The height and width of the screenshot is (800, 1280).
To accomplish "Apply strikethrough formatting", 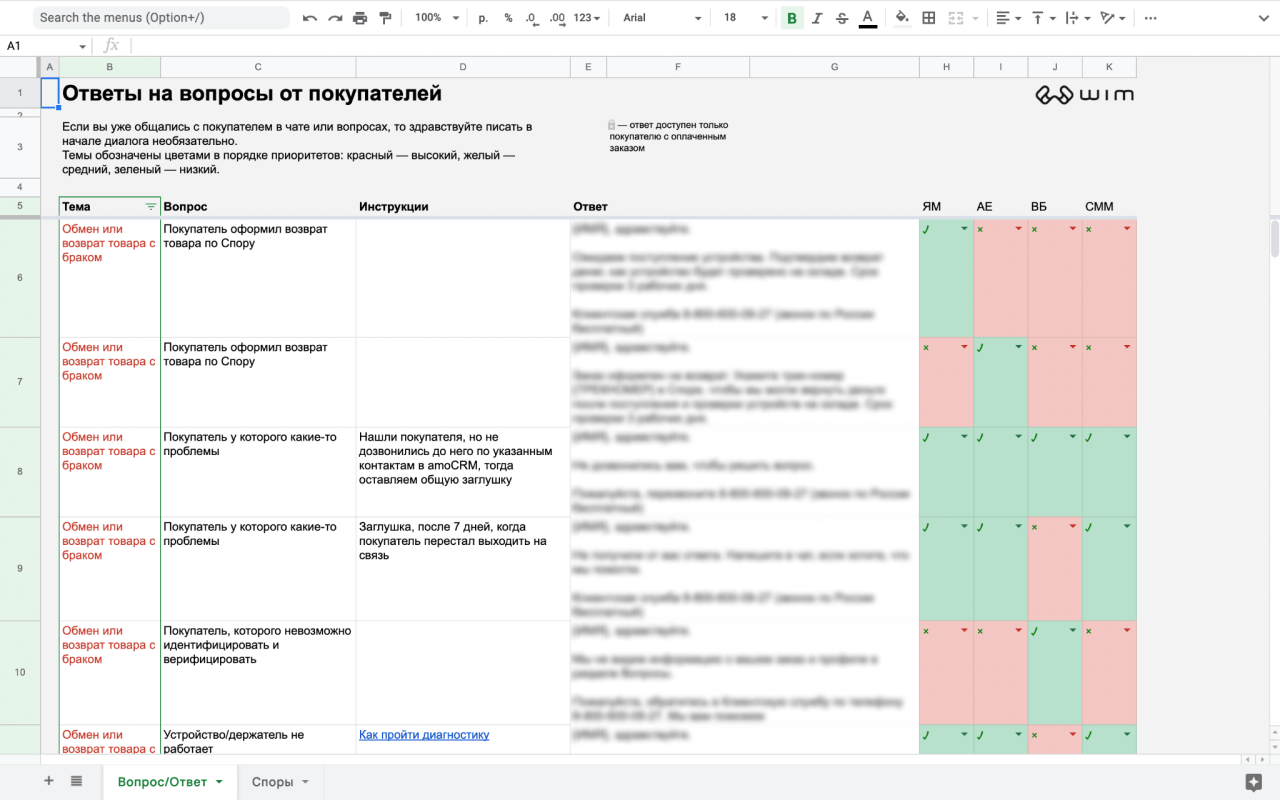I will point(842,18).
